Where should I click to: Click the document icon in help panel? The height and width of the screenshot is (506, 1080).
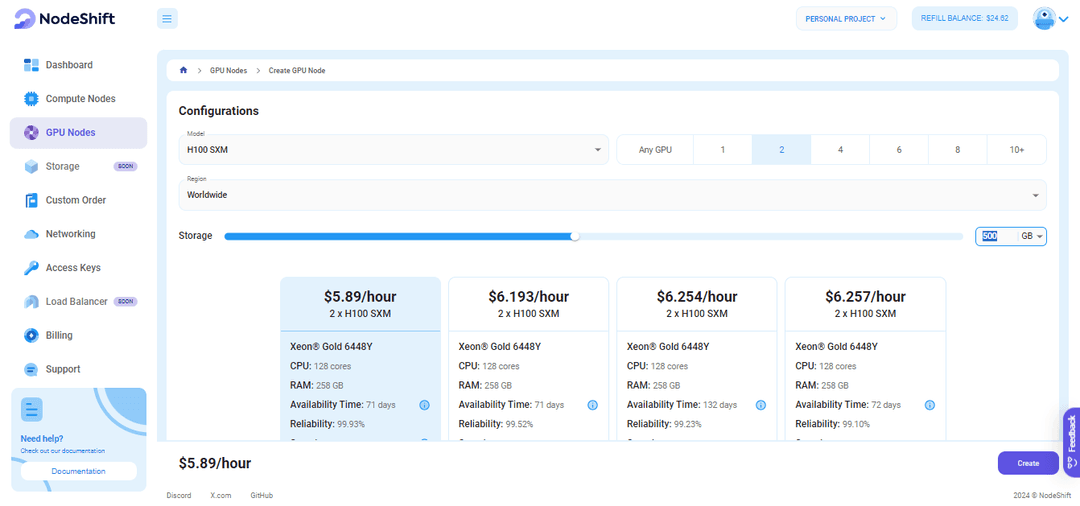(x=32, y=409)
